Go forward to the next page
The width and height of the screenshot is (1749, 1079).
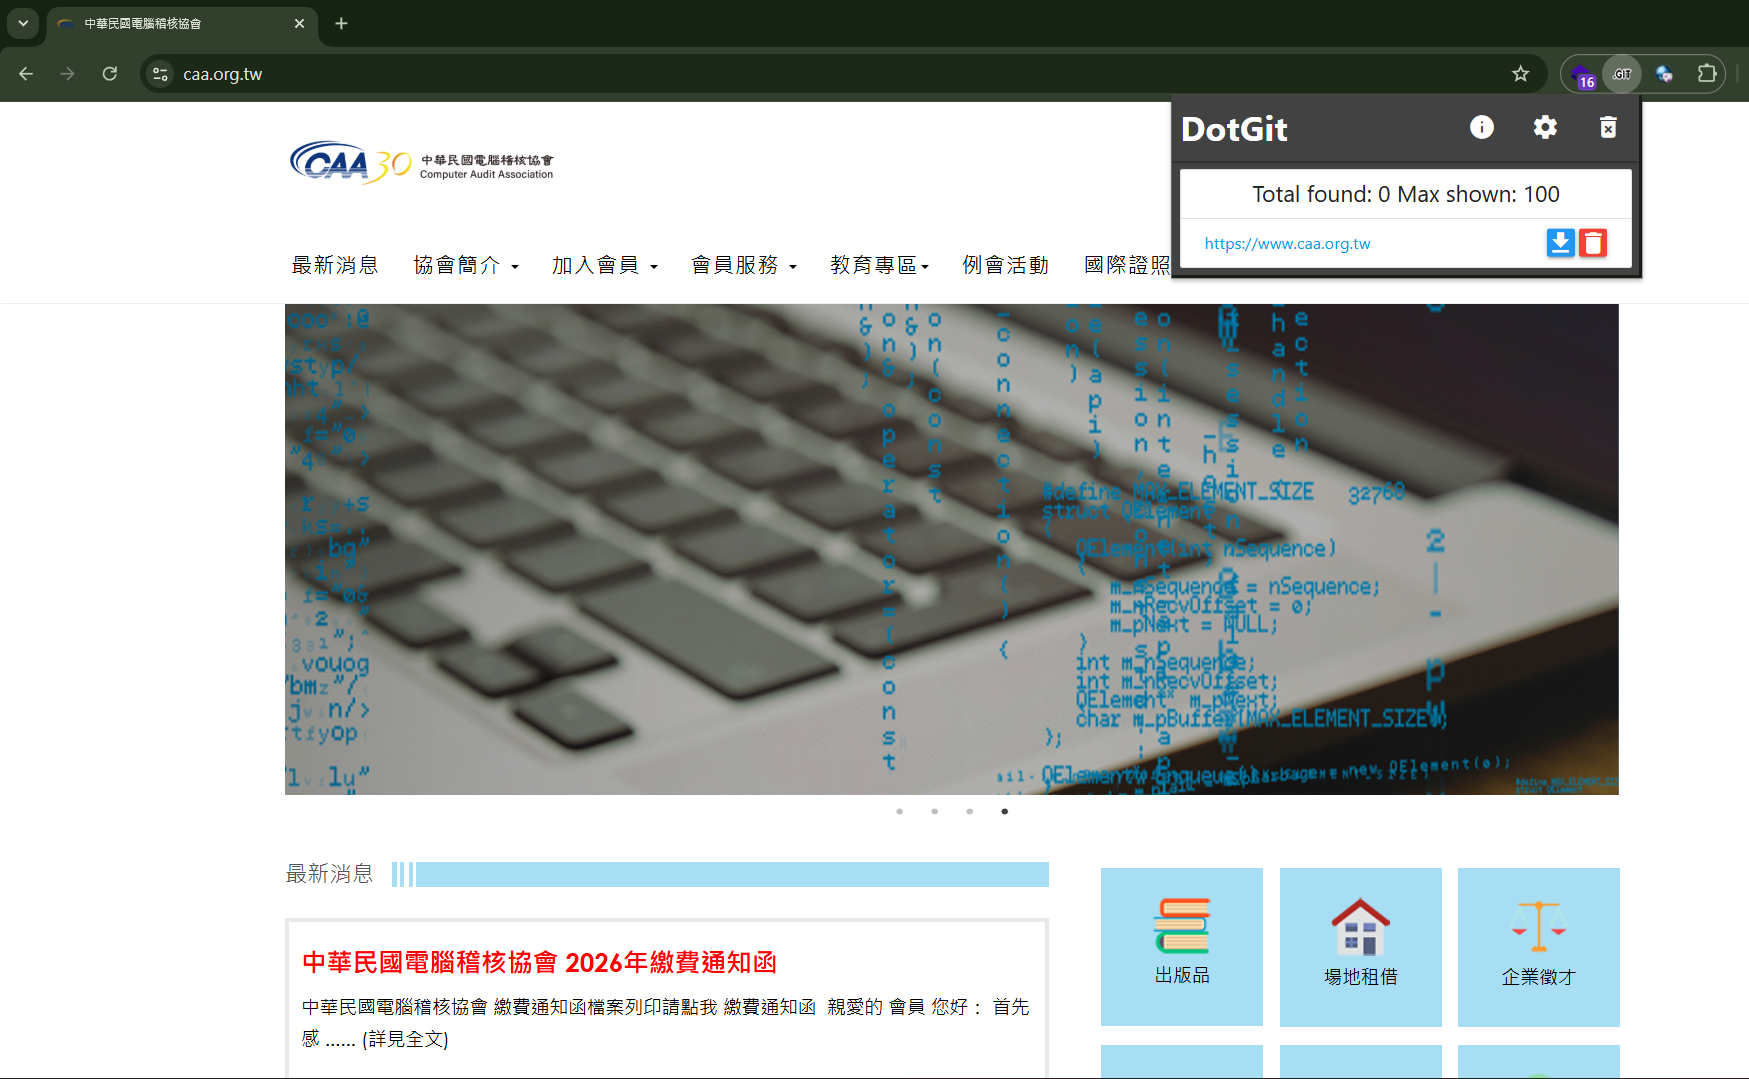[x=67, y=74]
